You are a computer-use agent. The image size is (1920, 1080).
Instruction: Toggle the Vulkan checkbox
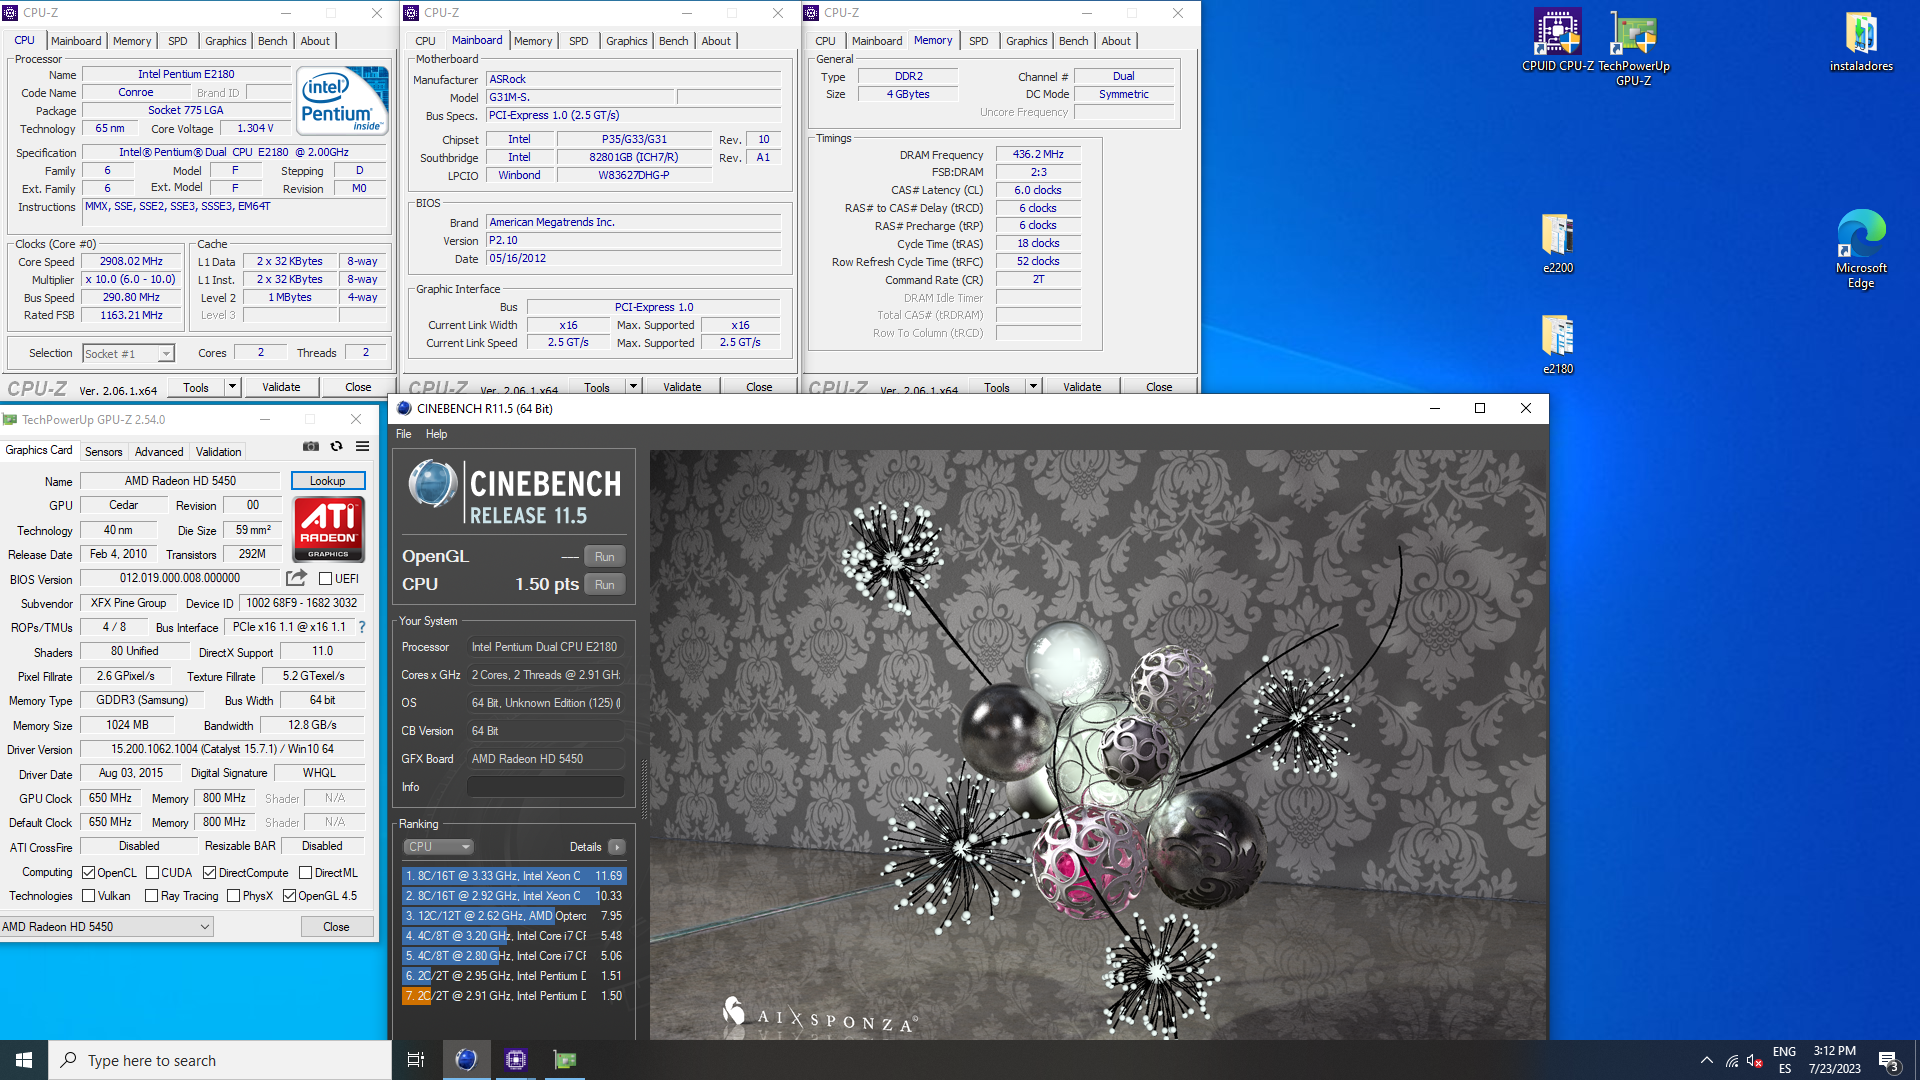click(88, 896)
